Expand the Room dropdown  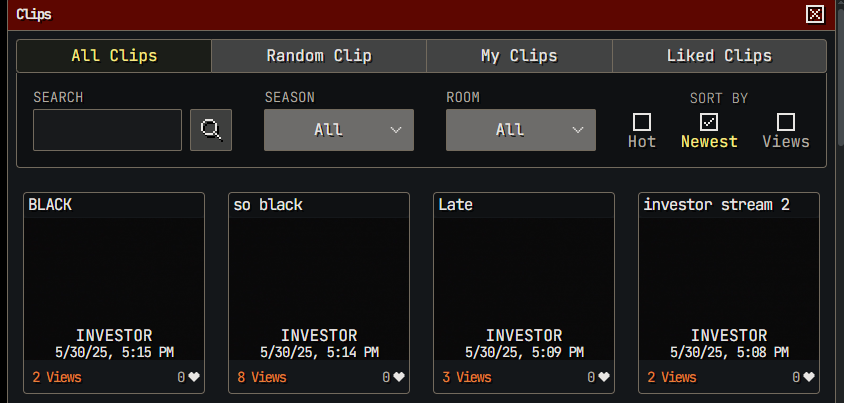[521, 130]
